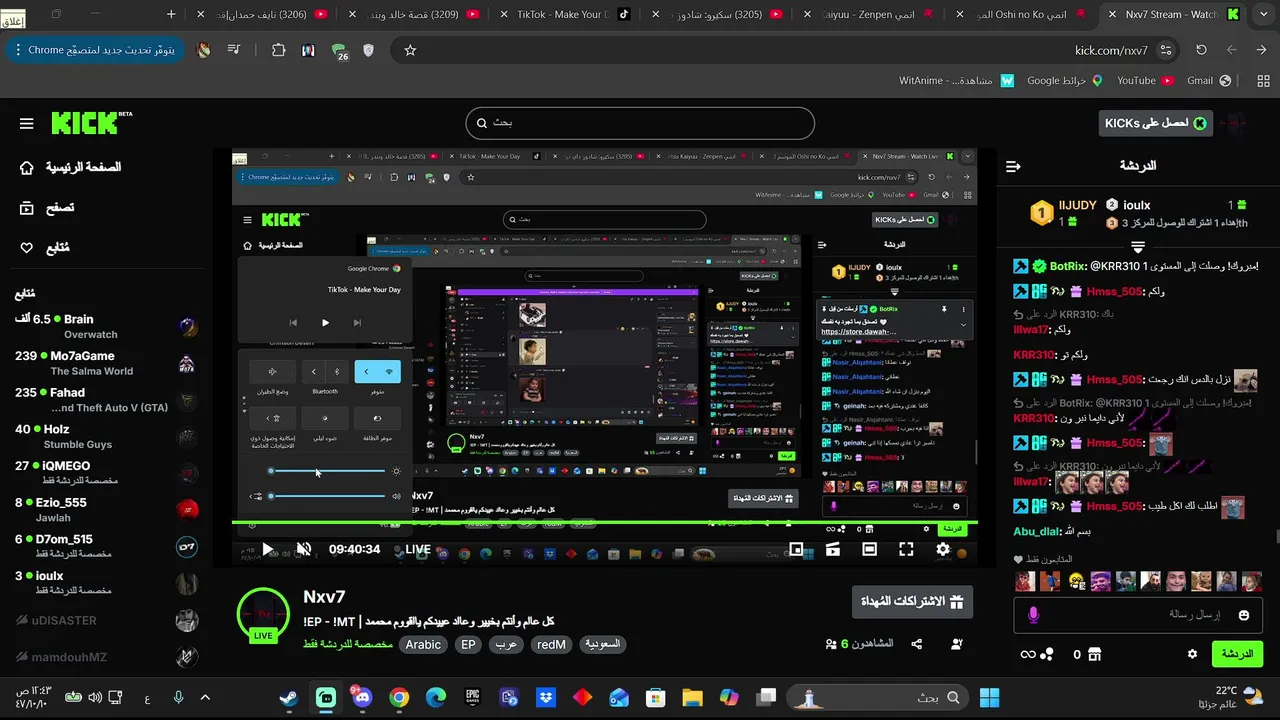1280x720 pixels.
Task: Open the مُتابع following page
Action: (45, 248)
